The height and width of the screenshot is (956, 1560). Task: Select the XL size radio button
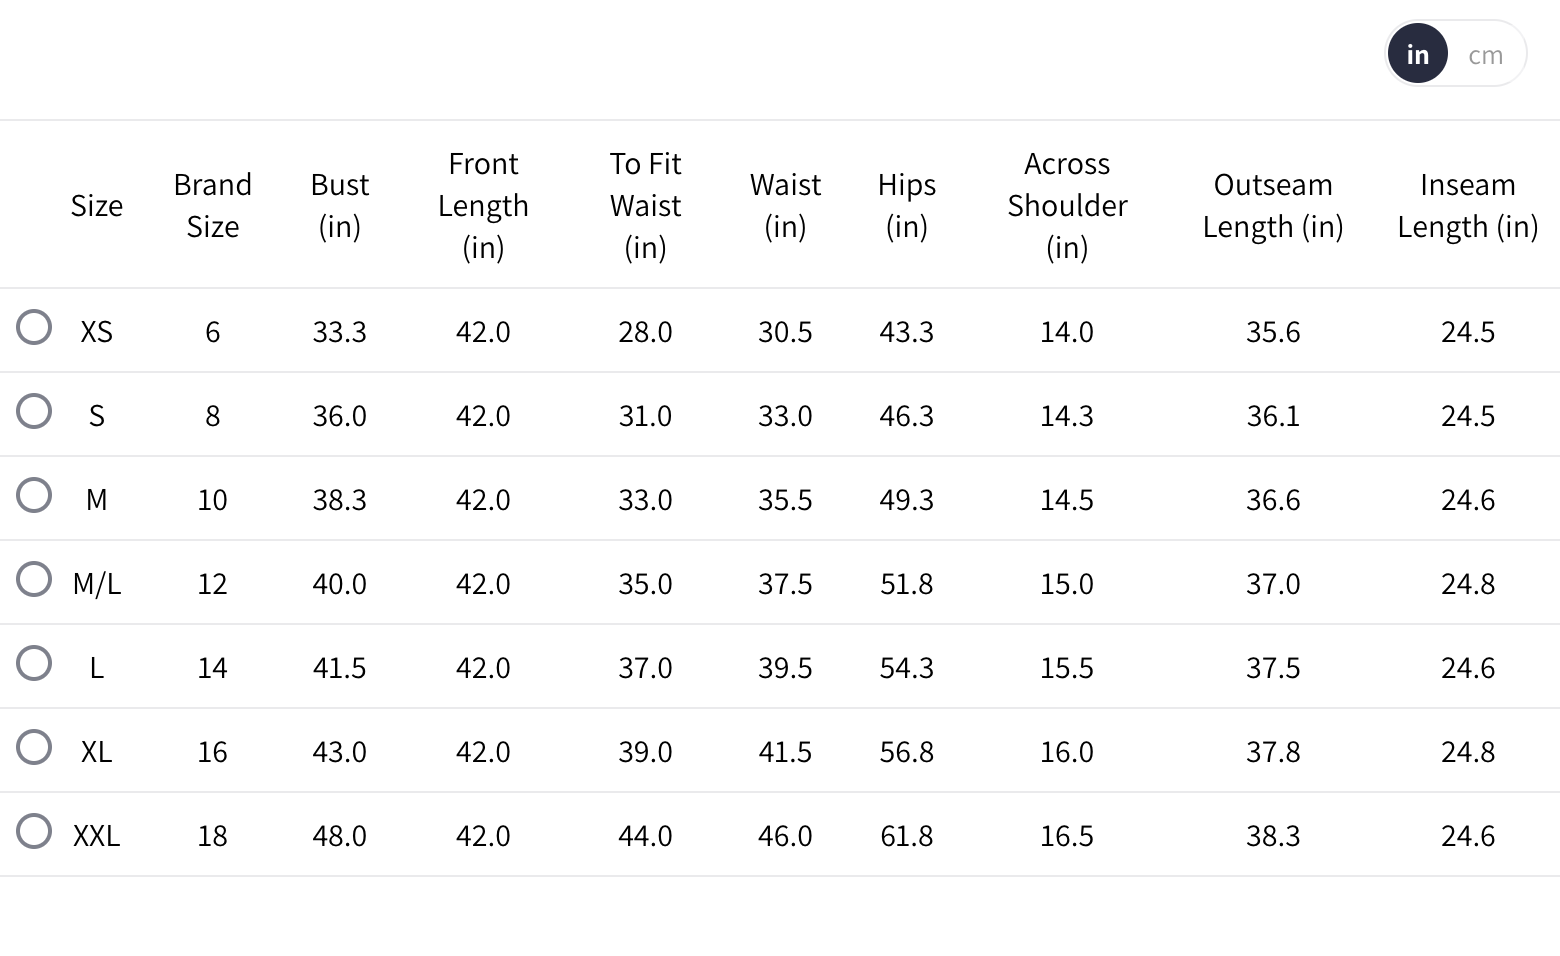point(34,747)
